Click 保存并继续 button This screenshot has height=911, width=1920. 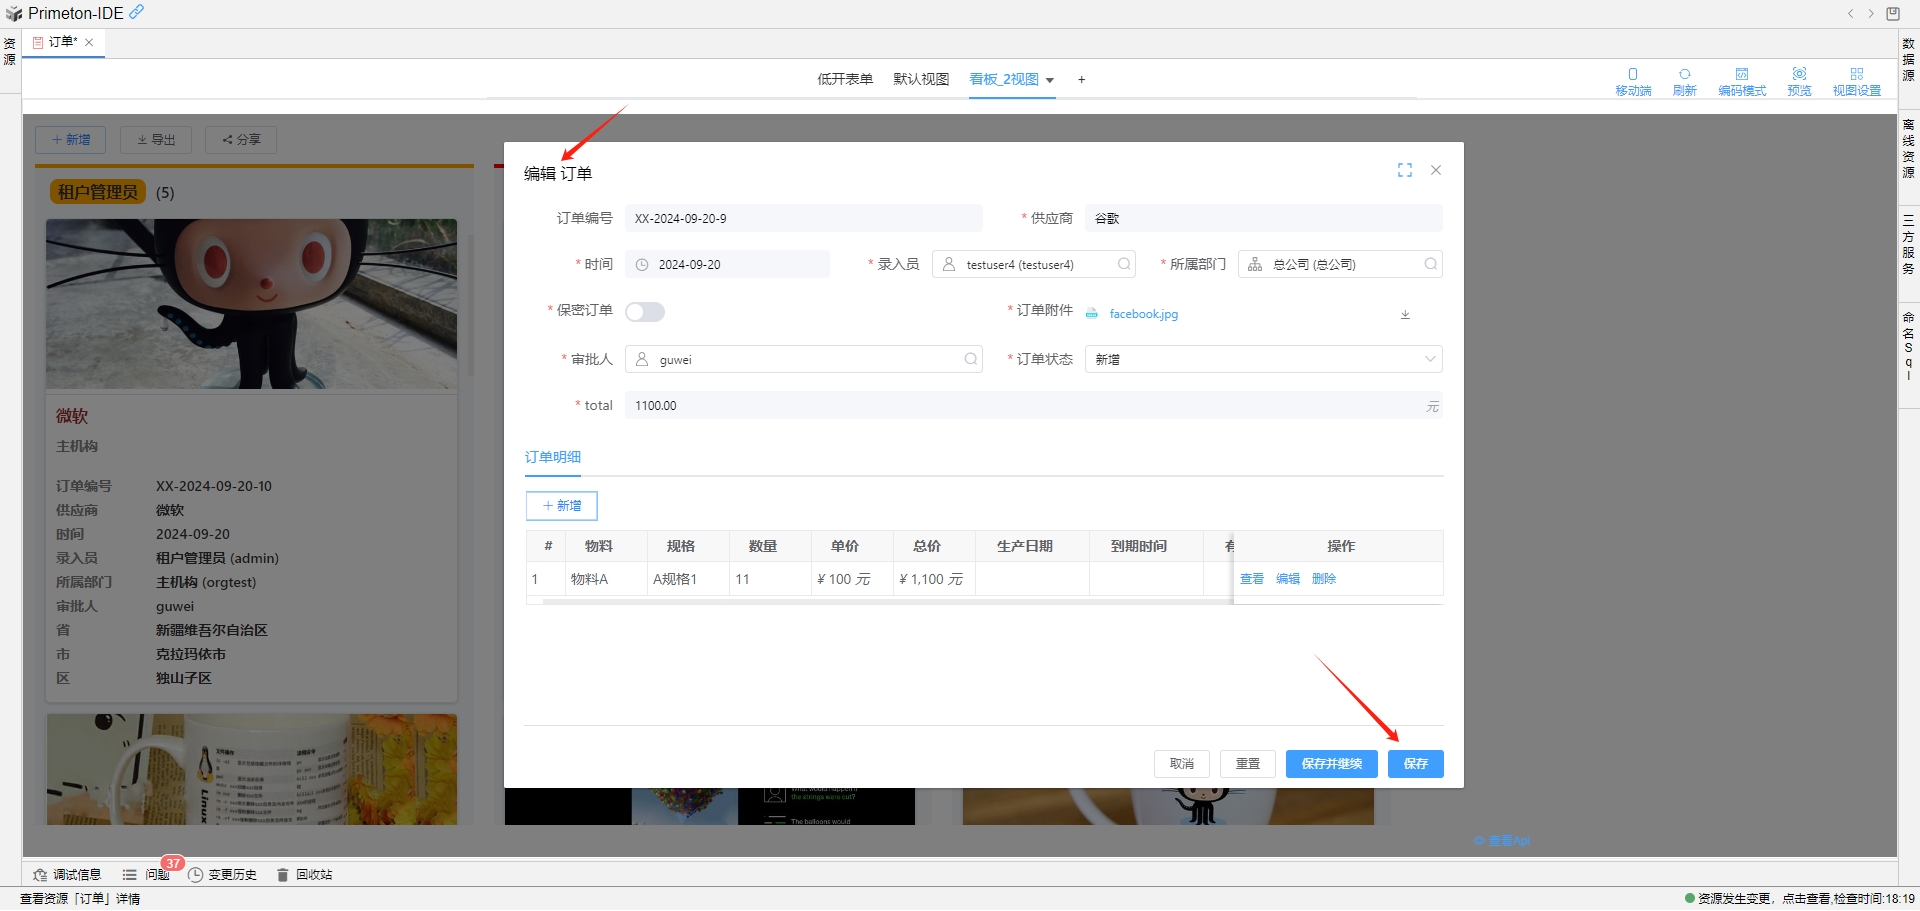point(1331,764)
